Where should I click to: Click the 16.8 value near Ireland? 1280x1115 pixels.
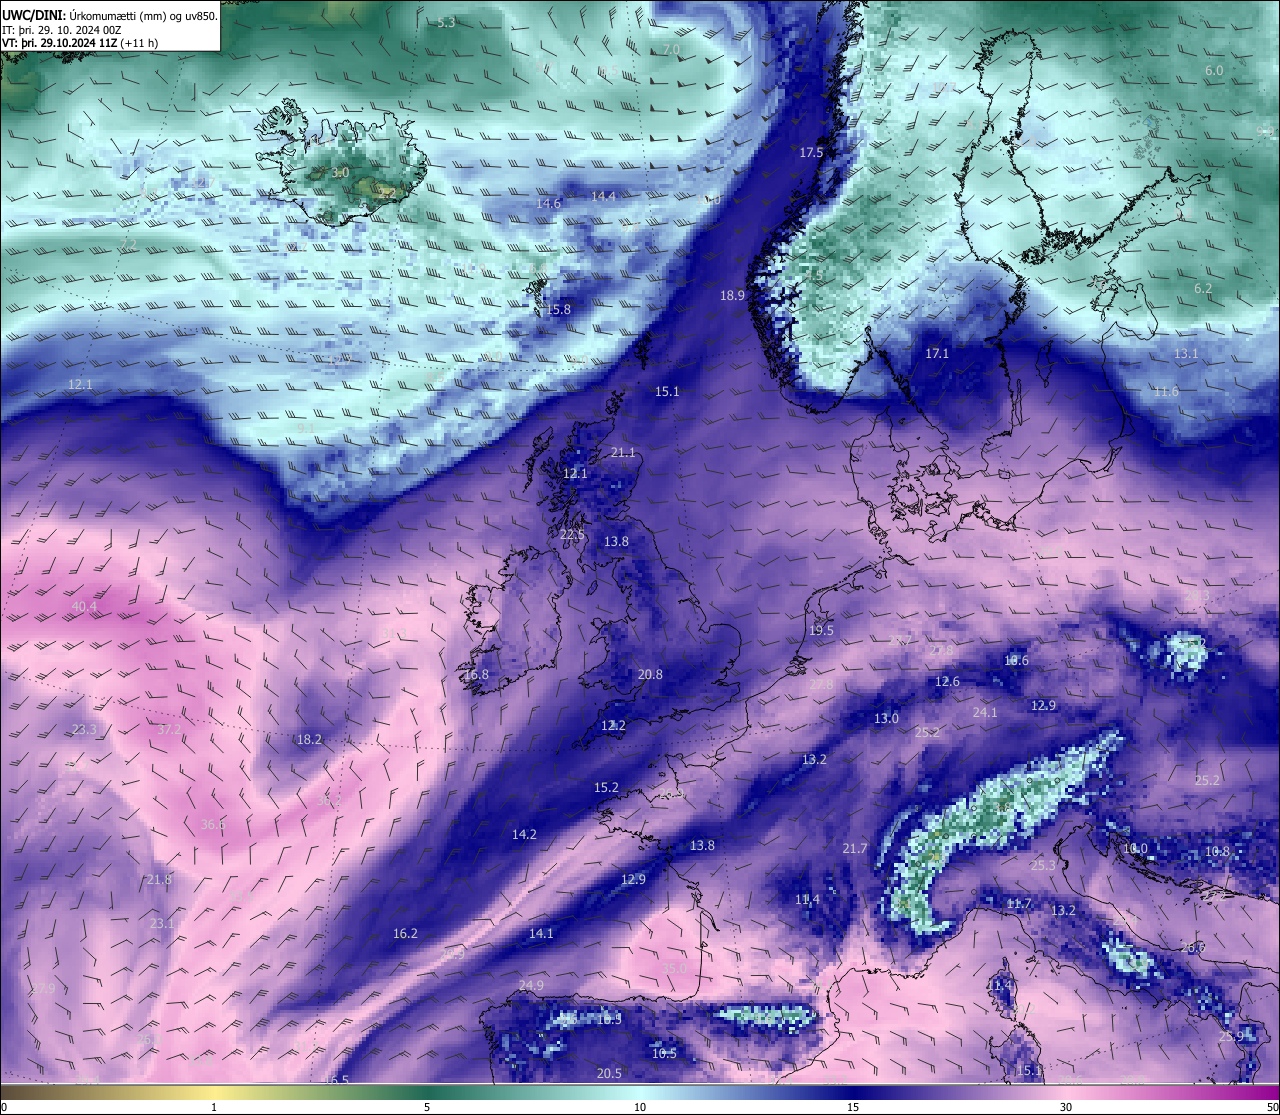point(476,675)
